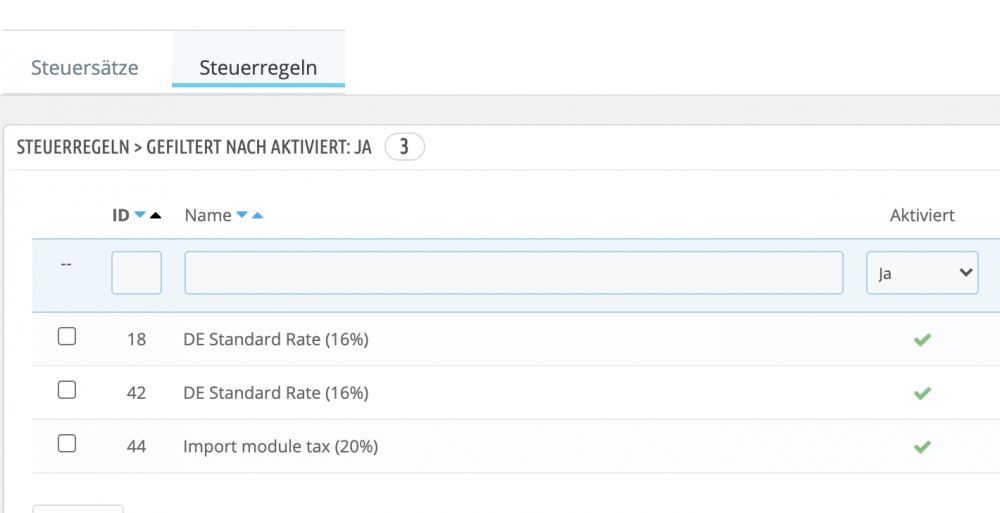Focus the ID filter field
Screen dimensions: 1000x513
coord(136,272)
